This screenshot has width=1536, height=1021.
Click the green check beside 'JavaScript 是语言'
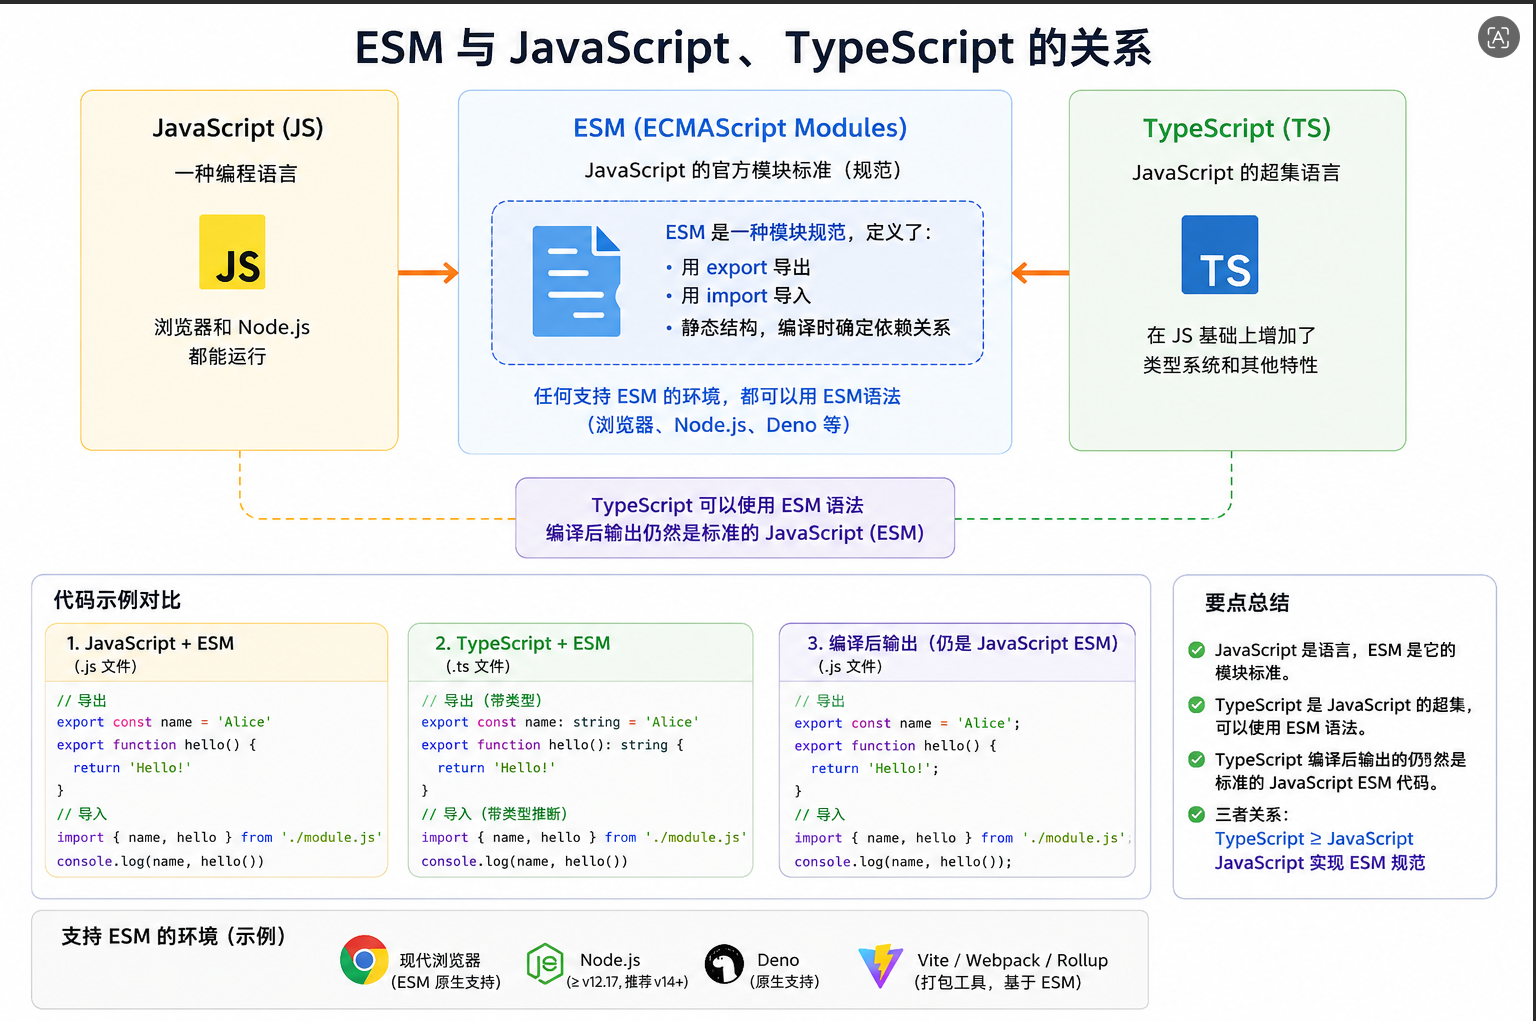coord(1196,650)
